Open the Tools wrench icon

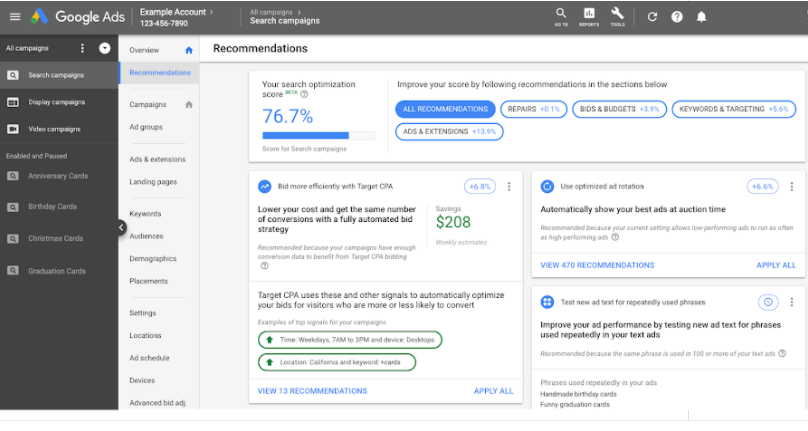(x=617, y=16)
